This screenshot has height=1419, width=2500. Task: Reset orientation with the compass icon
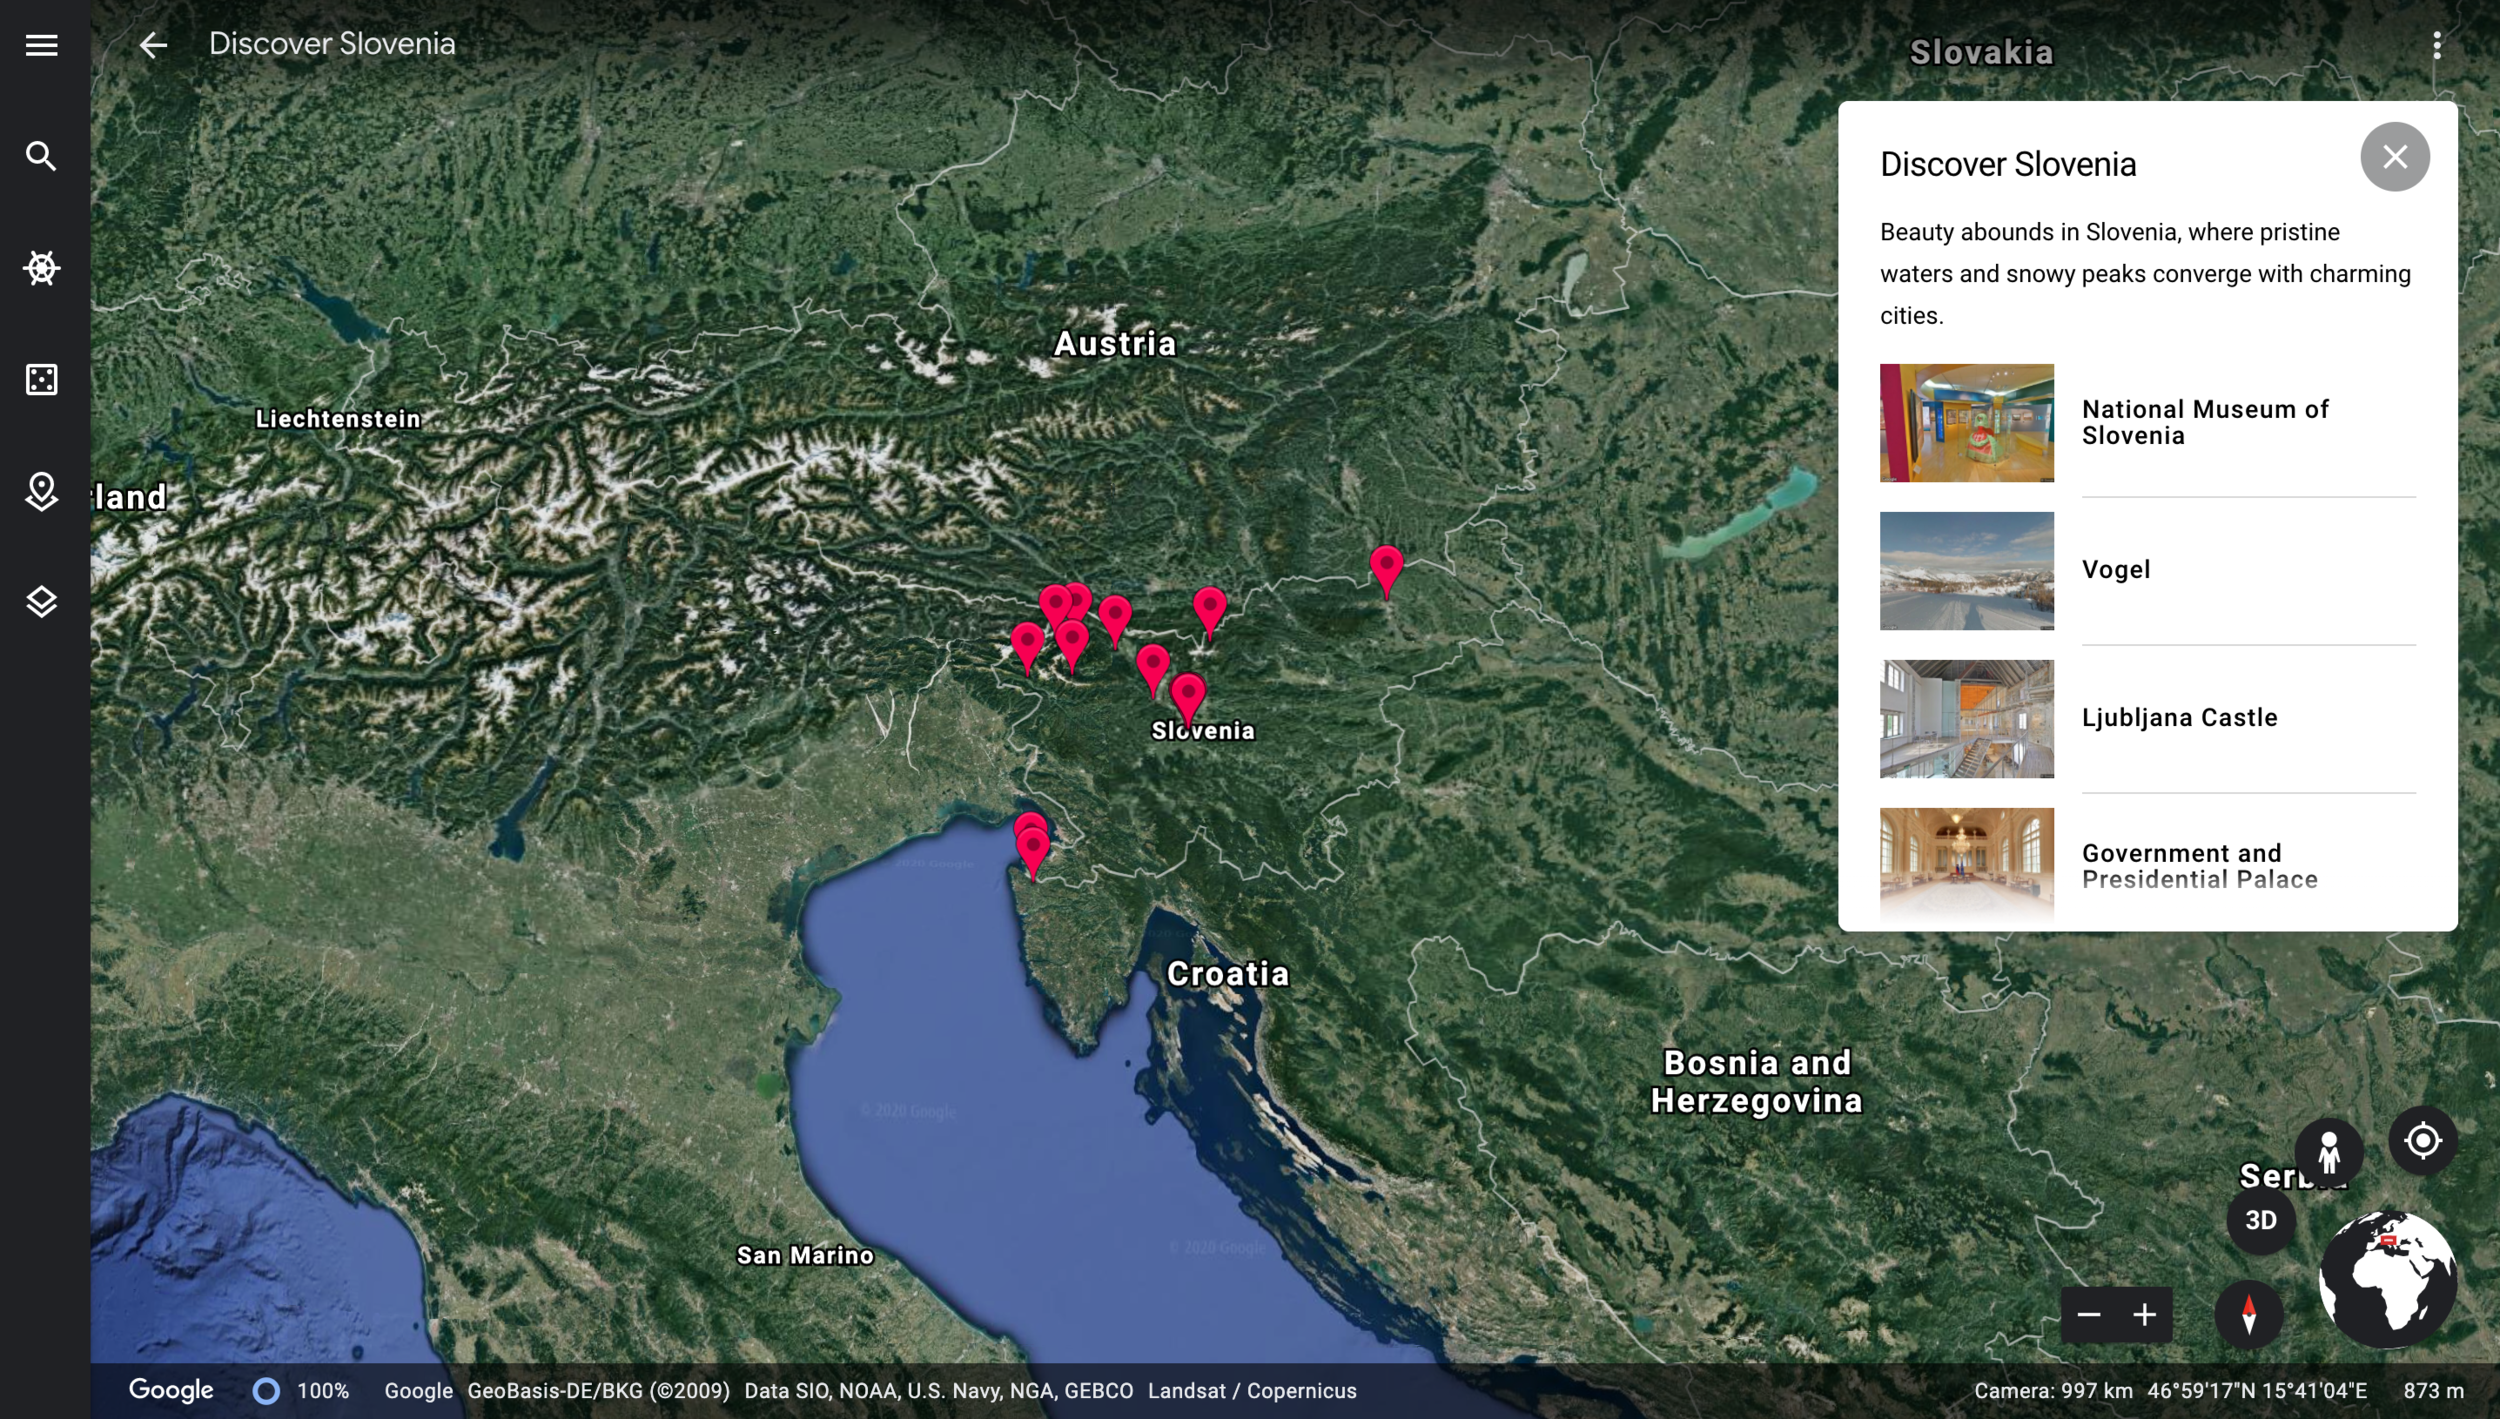(x=2249, y=1315)
